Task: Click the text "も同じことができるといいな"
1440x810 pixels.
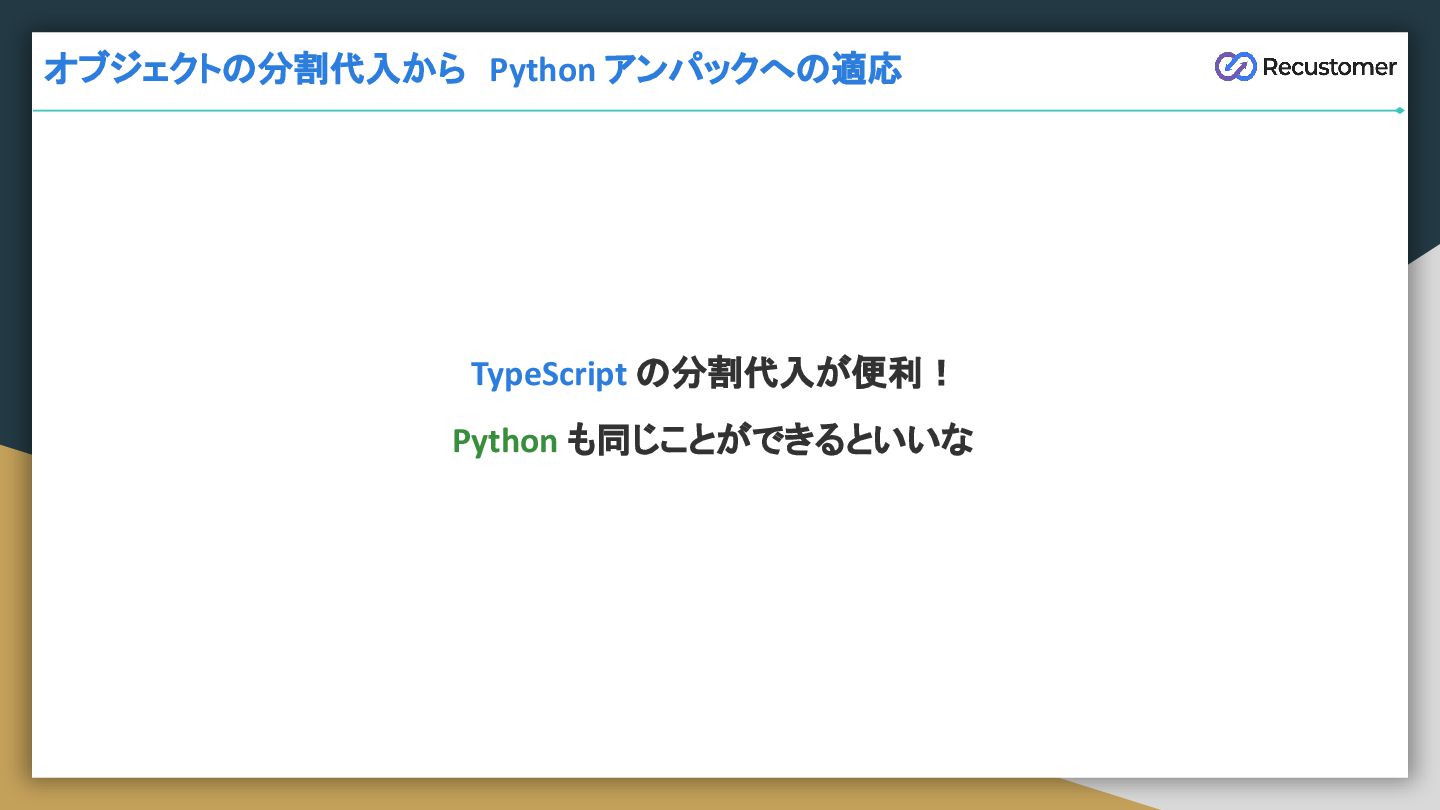Action: (770, 441)
